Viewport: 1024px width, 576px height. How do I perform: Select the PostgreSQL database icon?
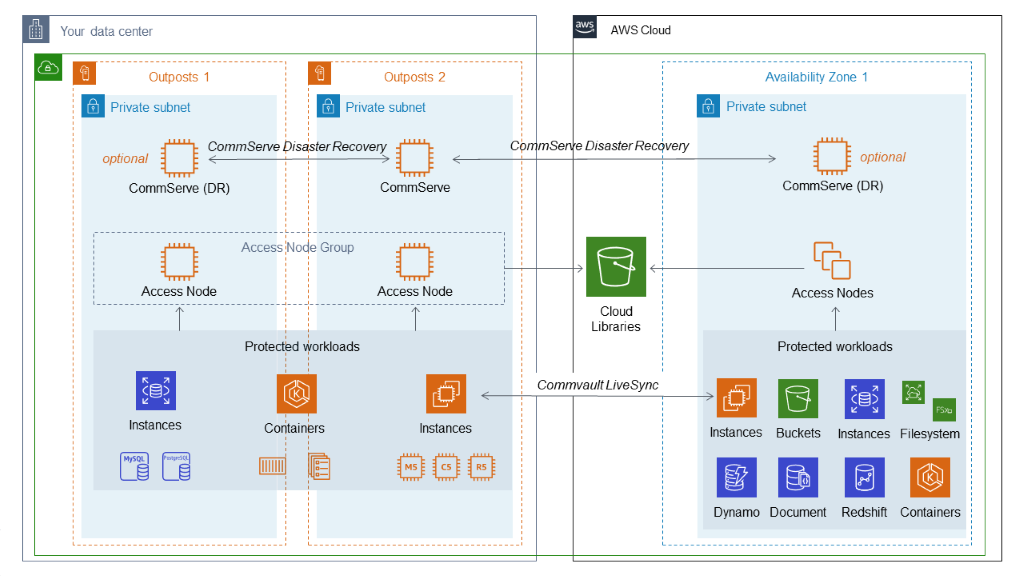click(177, 466)
